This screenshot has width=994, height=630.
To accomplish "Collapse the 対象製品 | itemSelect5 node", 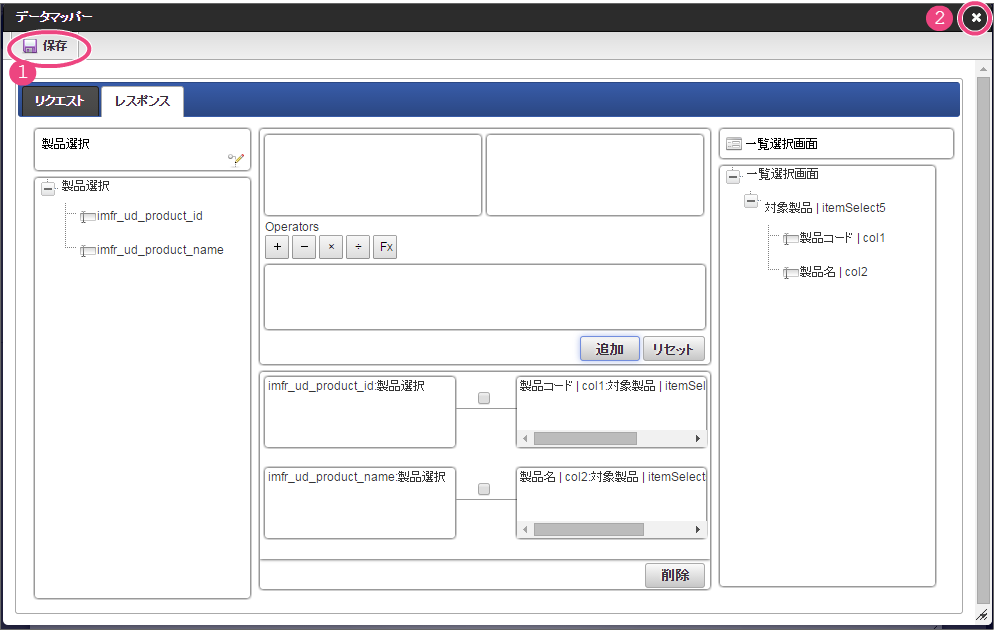I will [x=751, y=202].
